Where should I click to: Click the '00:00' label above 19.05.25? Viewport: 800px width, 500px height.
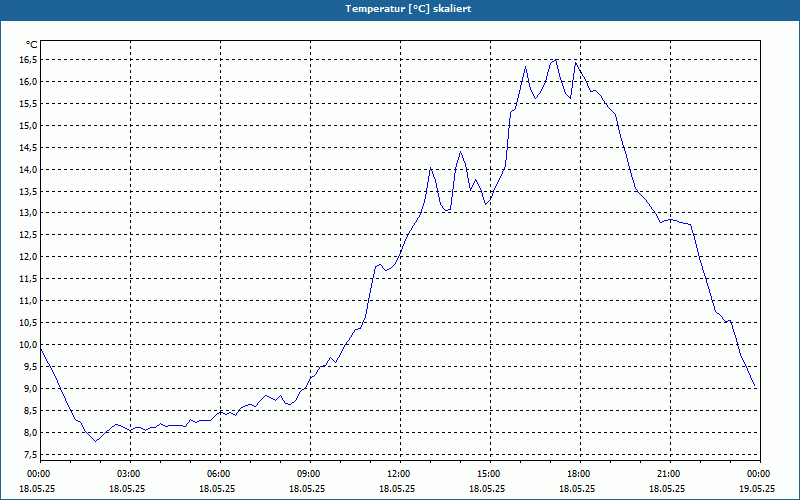tap(760, 474)
